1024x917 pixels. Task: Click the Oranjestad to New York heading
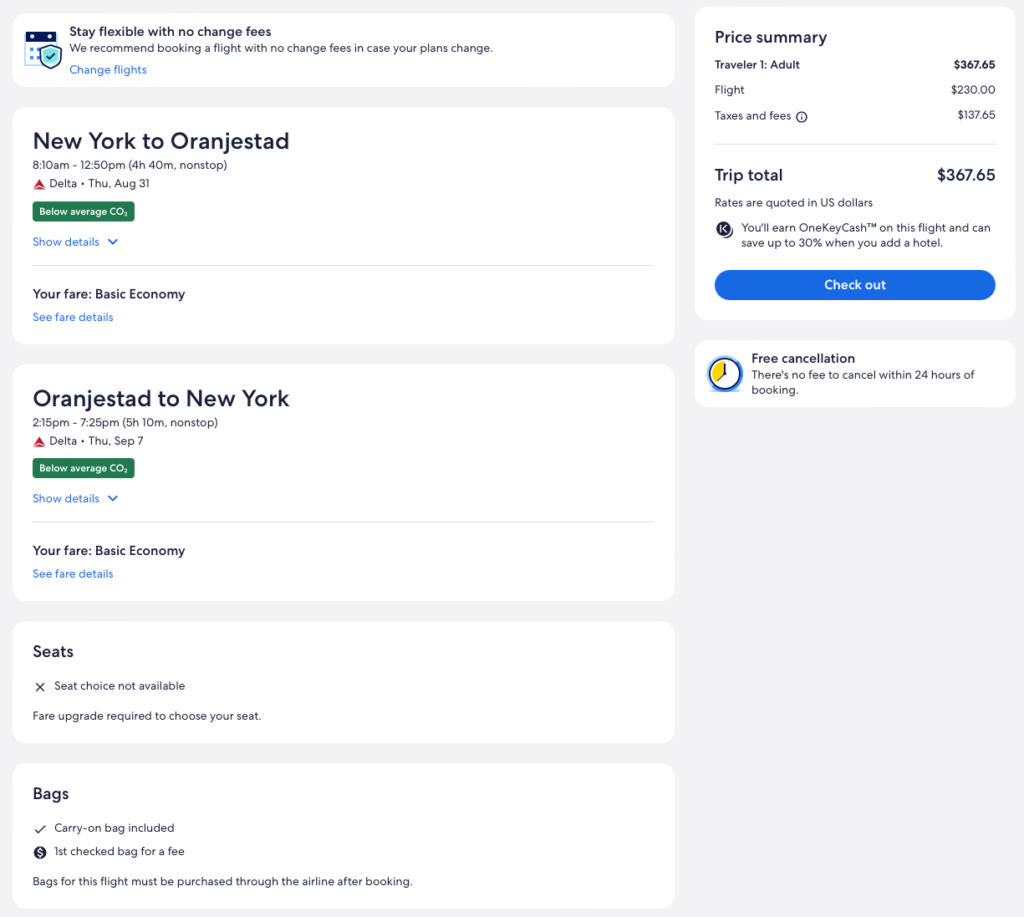pyautogui.click(x=161, y=398)
